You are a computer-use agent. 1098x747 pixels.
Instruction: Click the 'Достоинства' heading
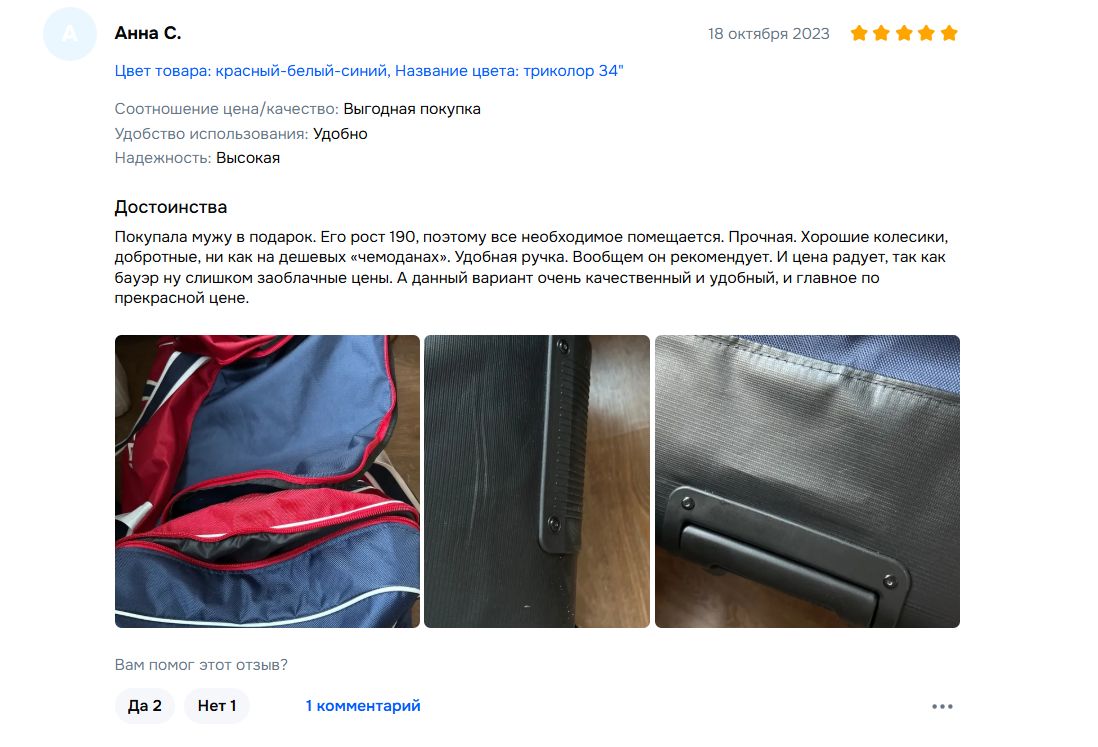(x=171, y=207)
